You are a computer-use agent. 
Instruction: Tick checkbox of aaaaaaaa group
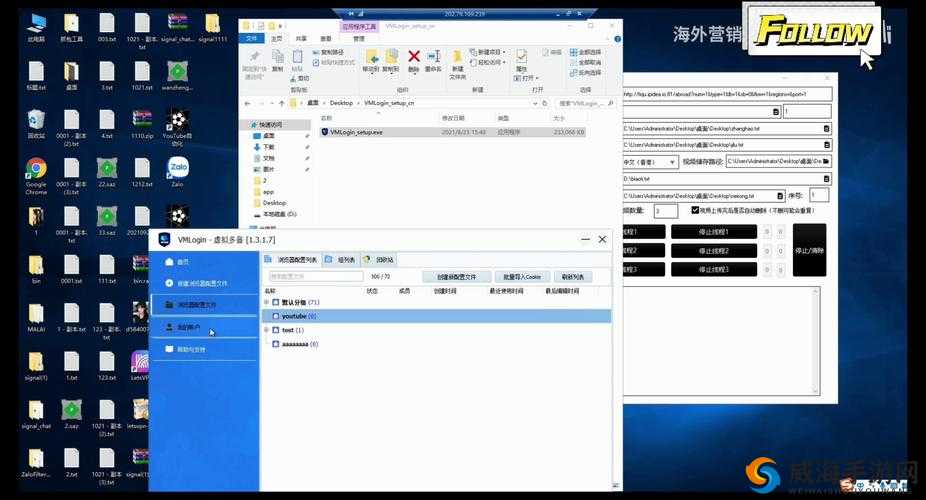click(276, 344)
